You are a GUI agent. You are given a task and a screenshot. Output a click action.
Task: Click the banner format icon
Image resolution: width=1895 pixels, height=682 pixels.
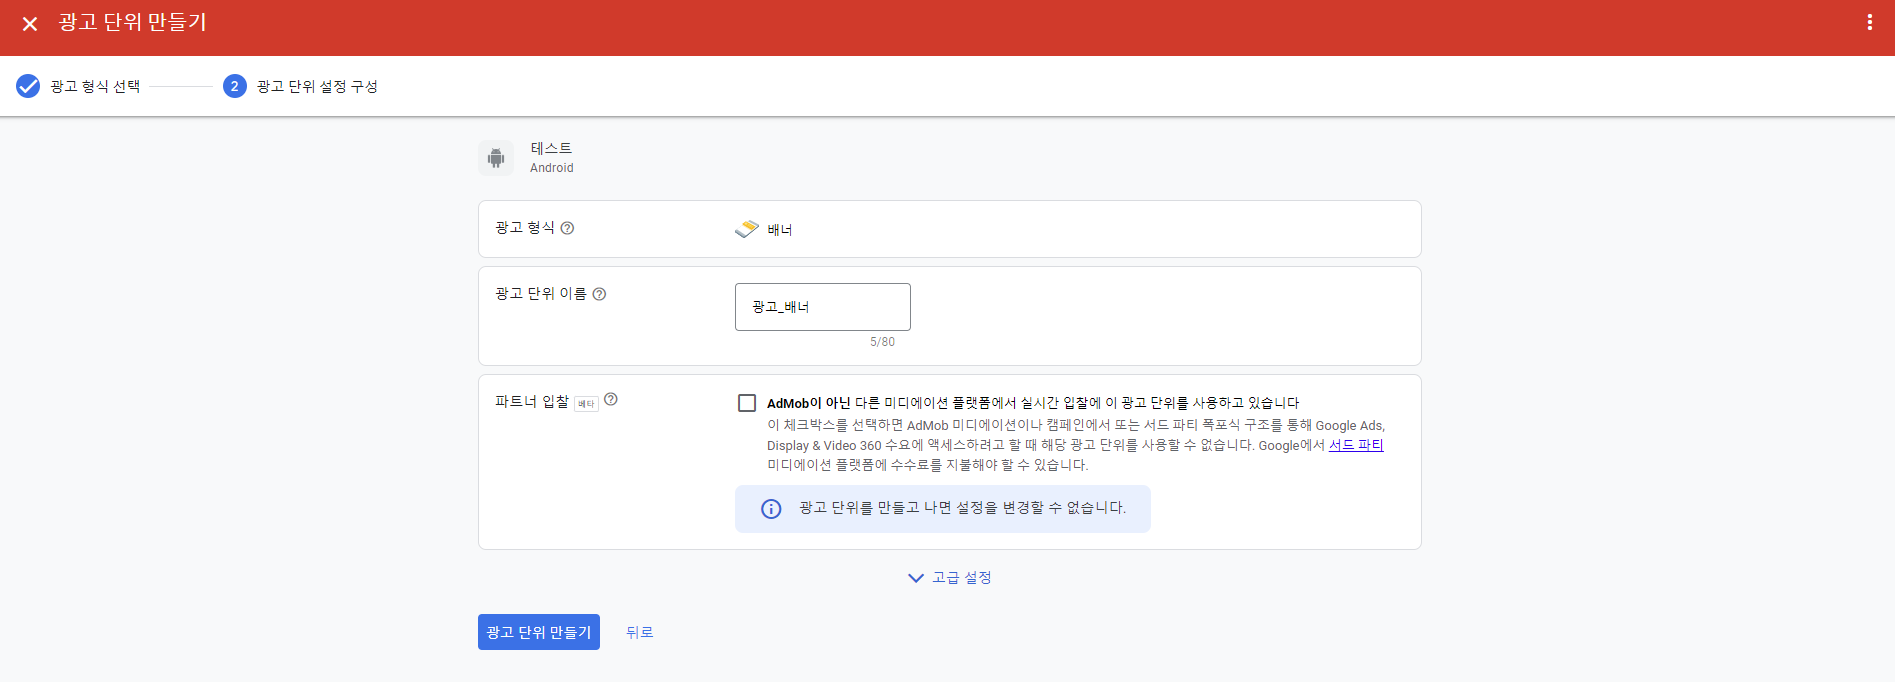747,229
